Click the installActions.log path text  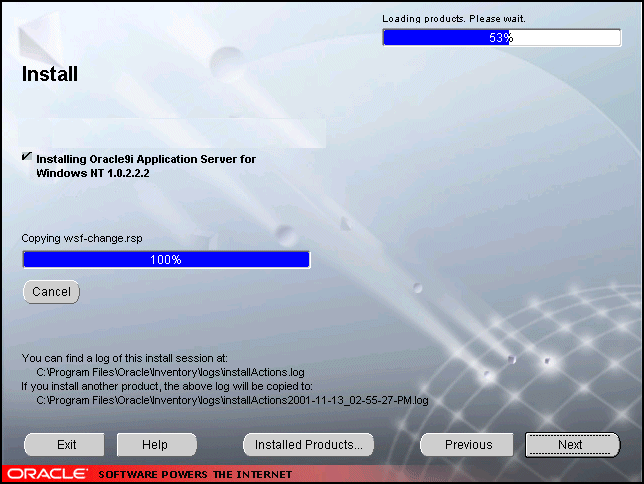(x=170, y=372)
